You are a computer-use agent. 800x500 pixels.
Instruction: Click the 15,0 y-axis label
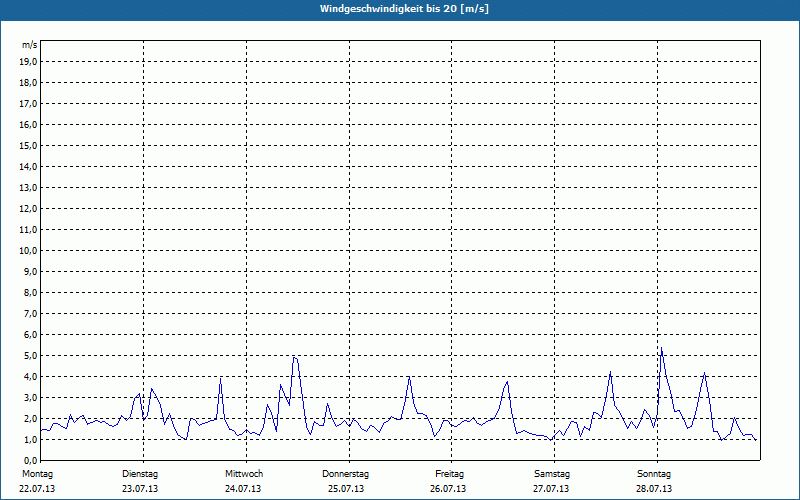click(27, 145)
